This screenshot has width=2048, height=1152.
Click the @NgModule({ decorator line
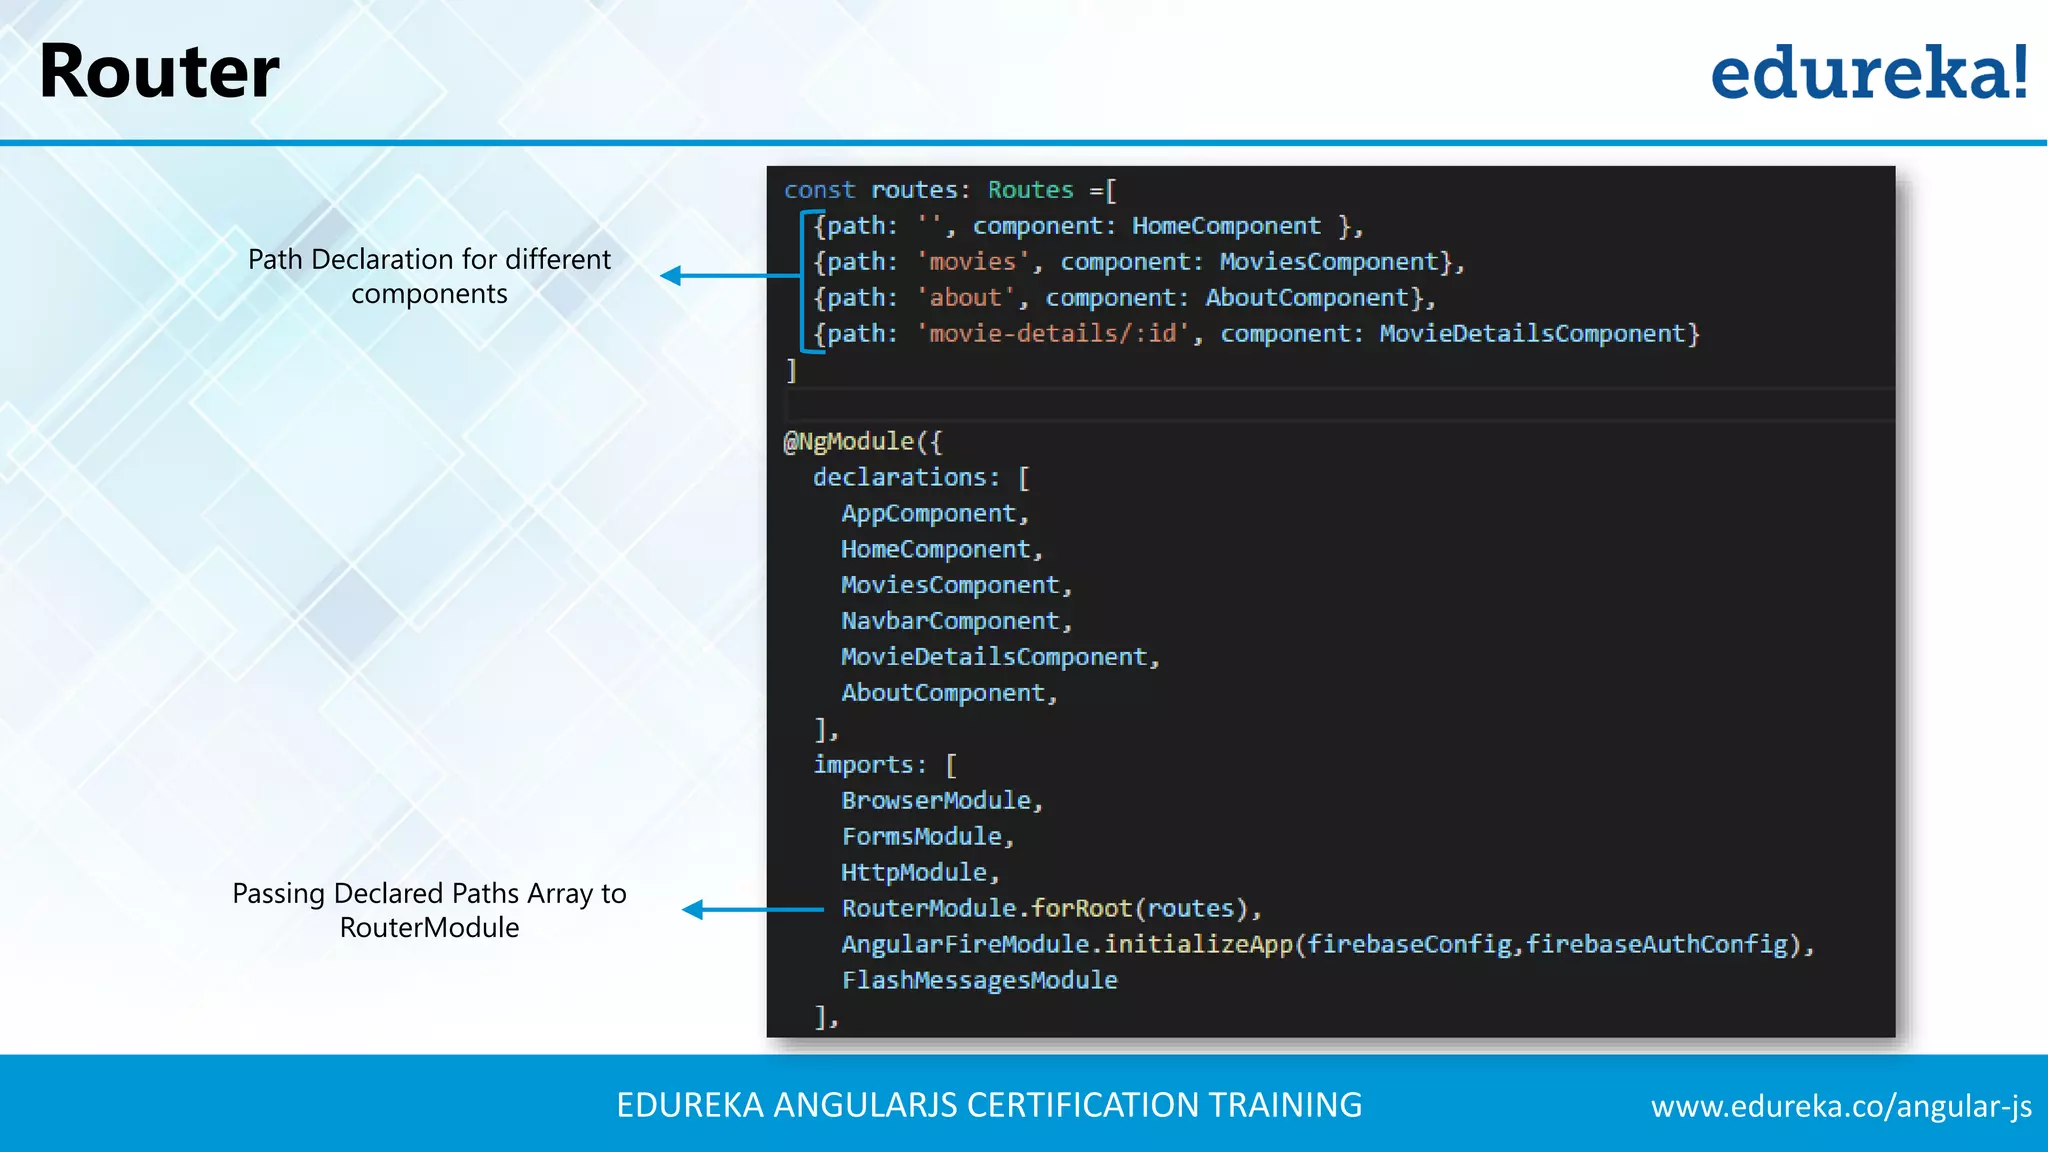863,442
